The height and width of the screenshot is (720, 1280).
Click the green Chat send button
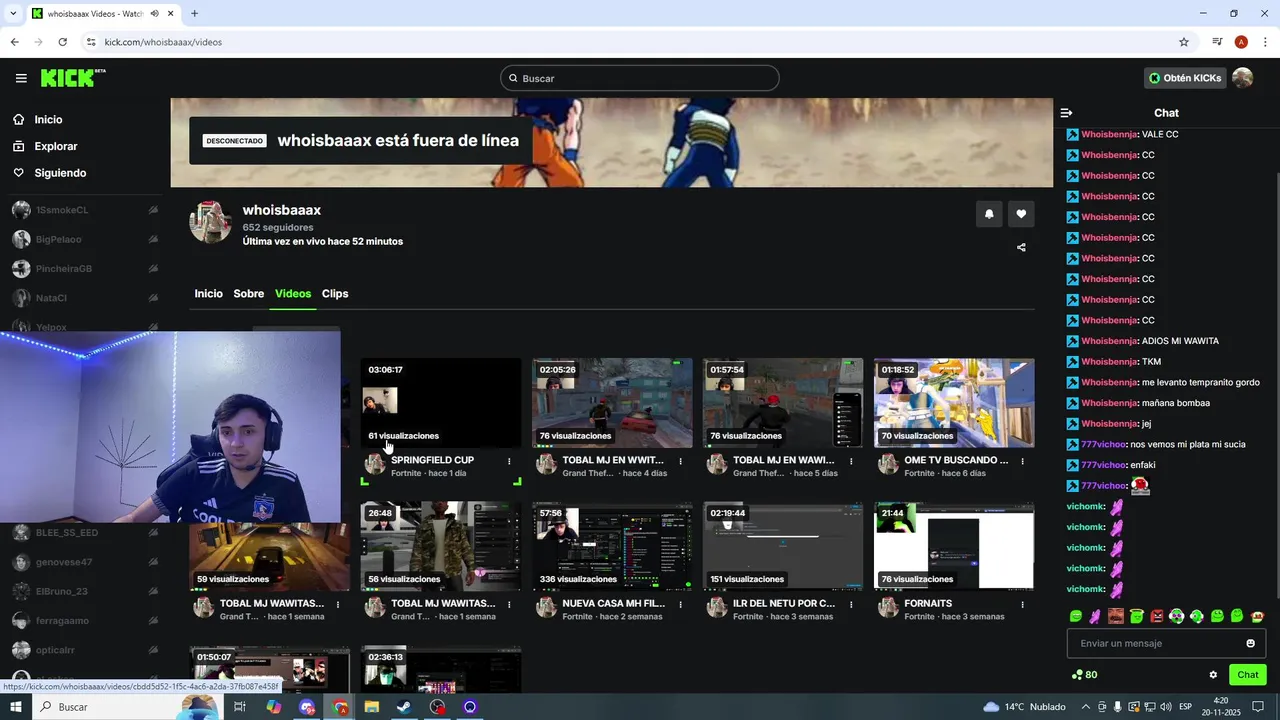1247,675
